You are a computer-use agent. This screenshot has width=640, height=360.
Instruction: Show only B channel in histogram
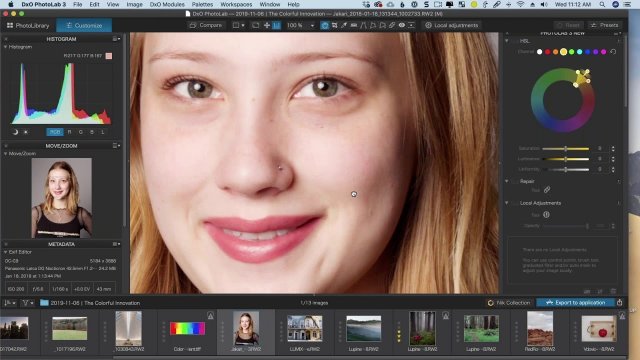91,132
